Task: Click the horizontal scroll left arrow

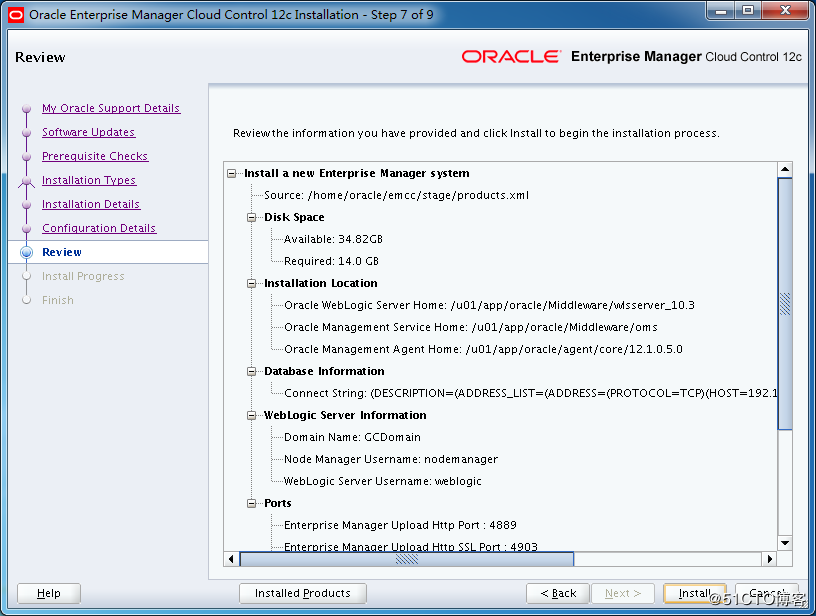Action: coord(232,559)
